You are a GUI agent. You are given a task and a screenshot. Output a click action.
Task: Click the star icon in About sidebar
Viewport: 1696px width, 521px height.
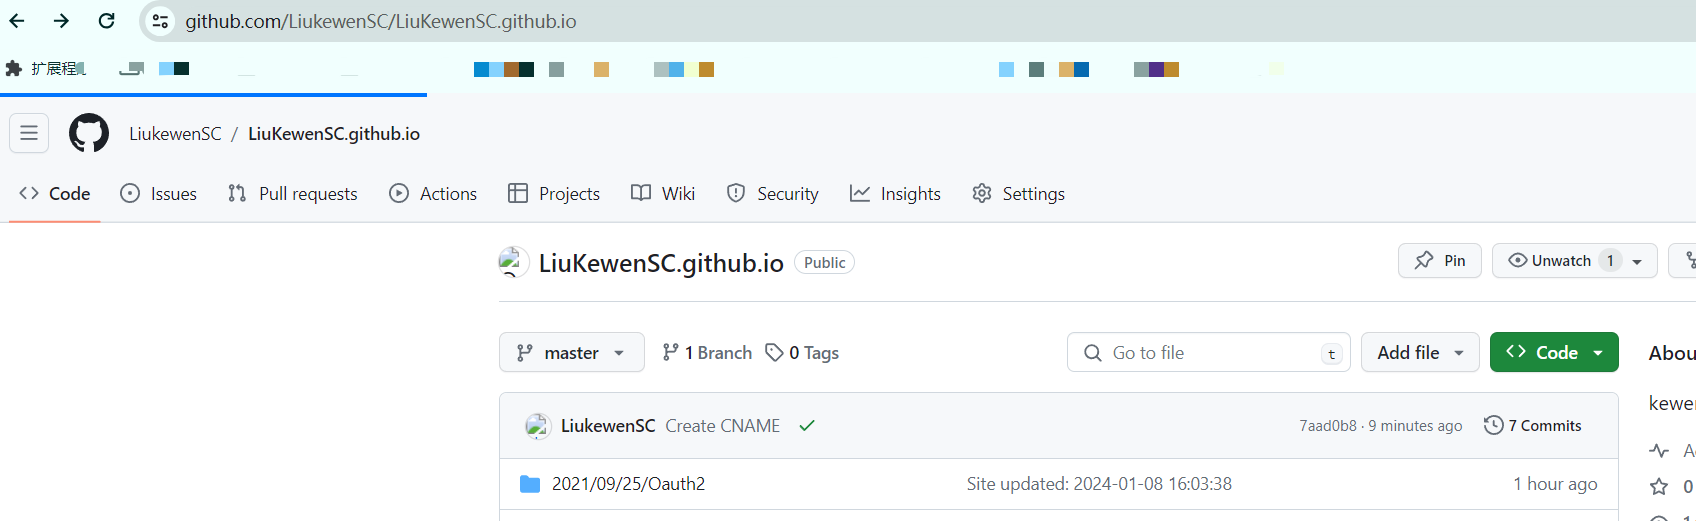point(1659,487)
